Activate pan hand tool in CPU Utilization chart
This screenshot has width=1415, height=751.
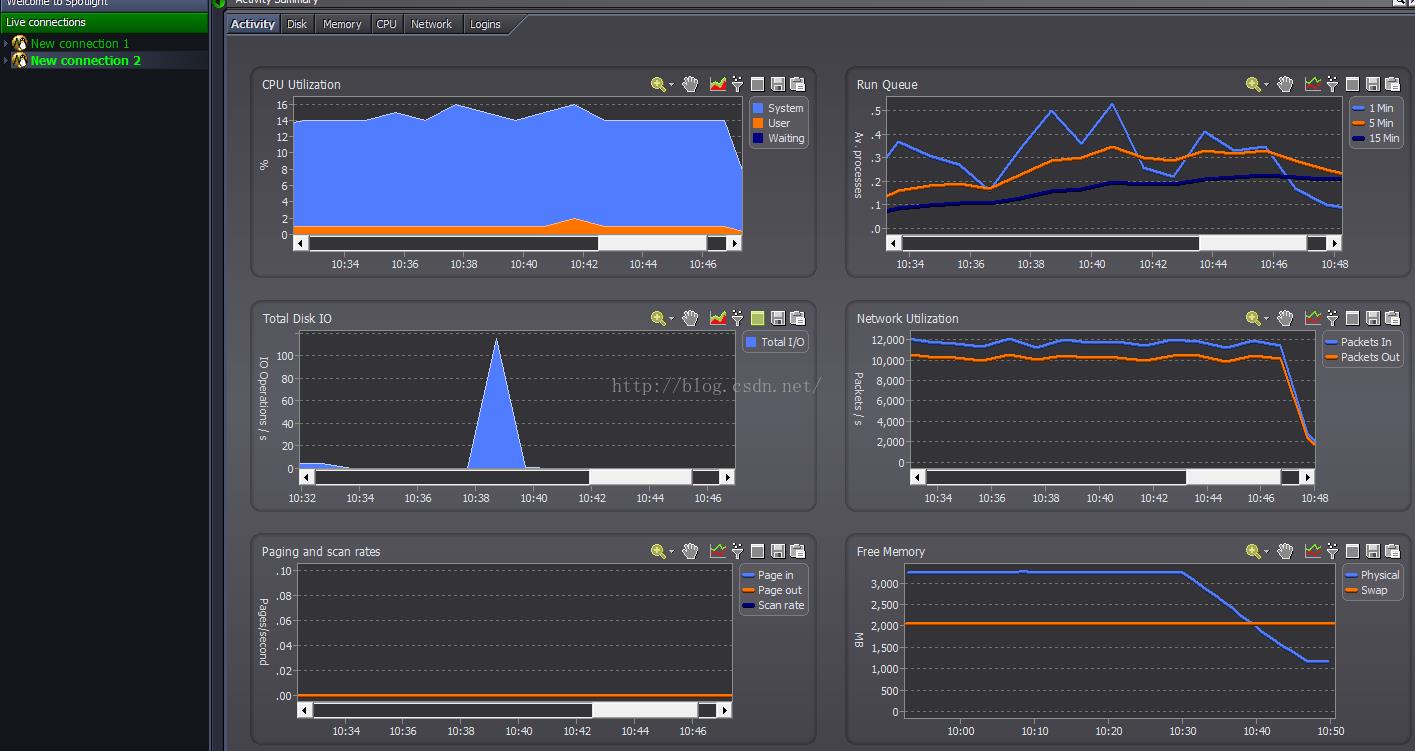click(690, 85)
